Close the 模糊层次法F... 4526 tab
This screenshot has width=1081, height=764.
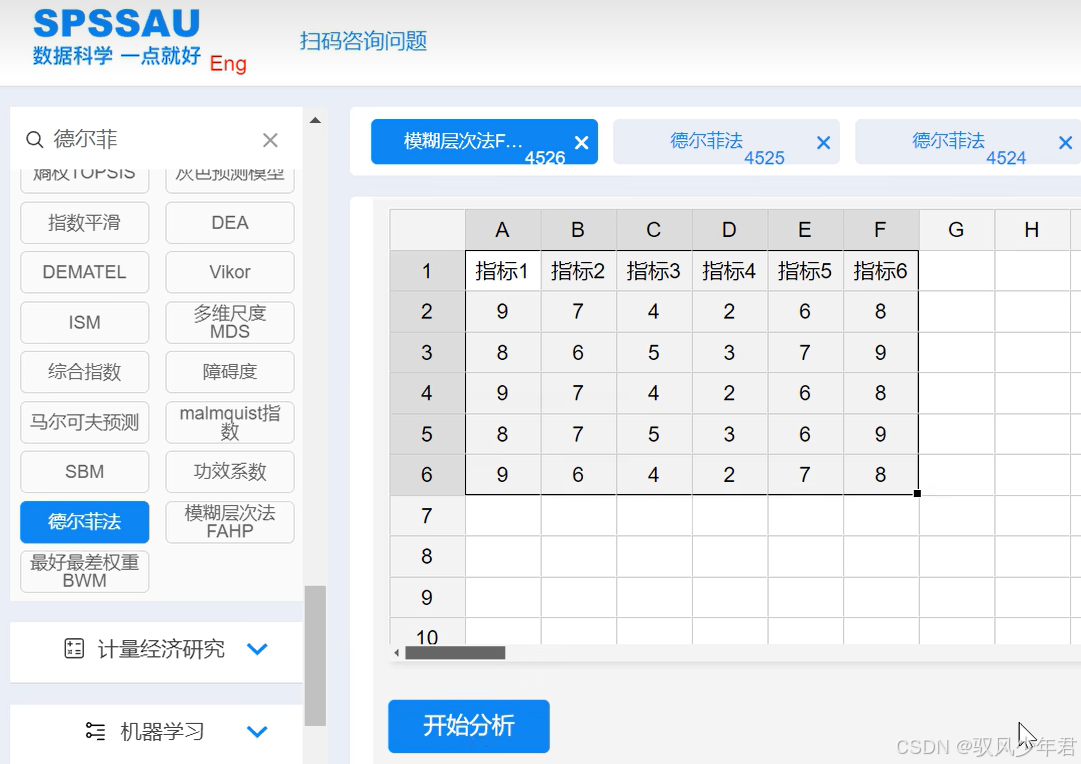581,143
